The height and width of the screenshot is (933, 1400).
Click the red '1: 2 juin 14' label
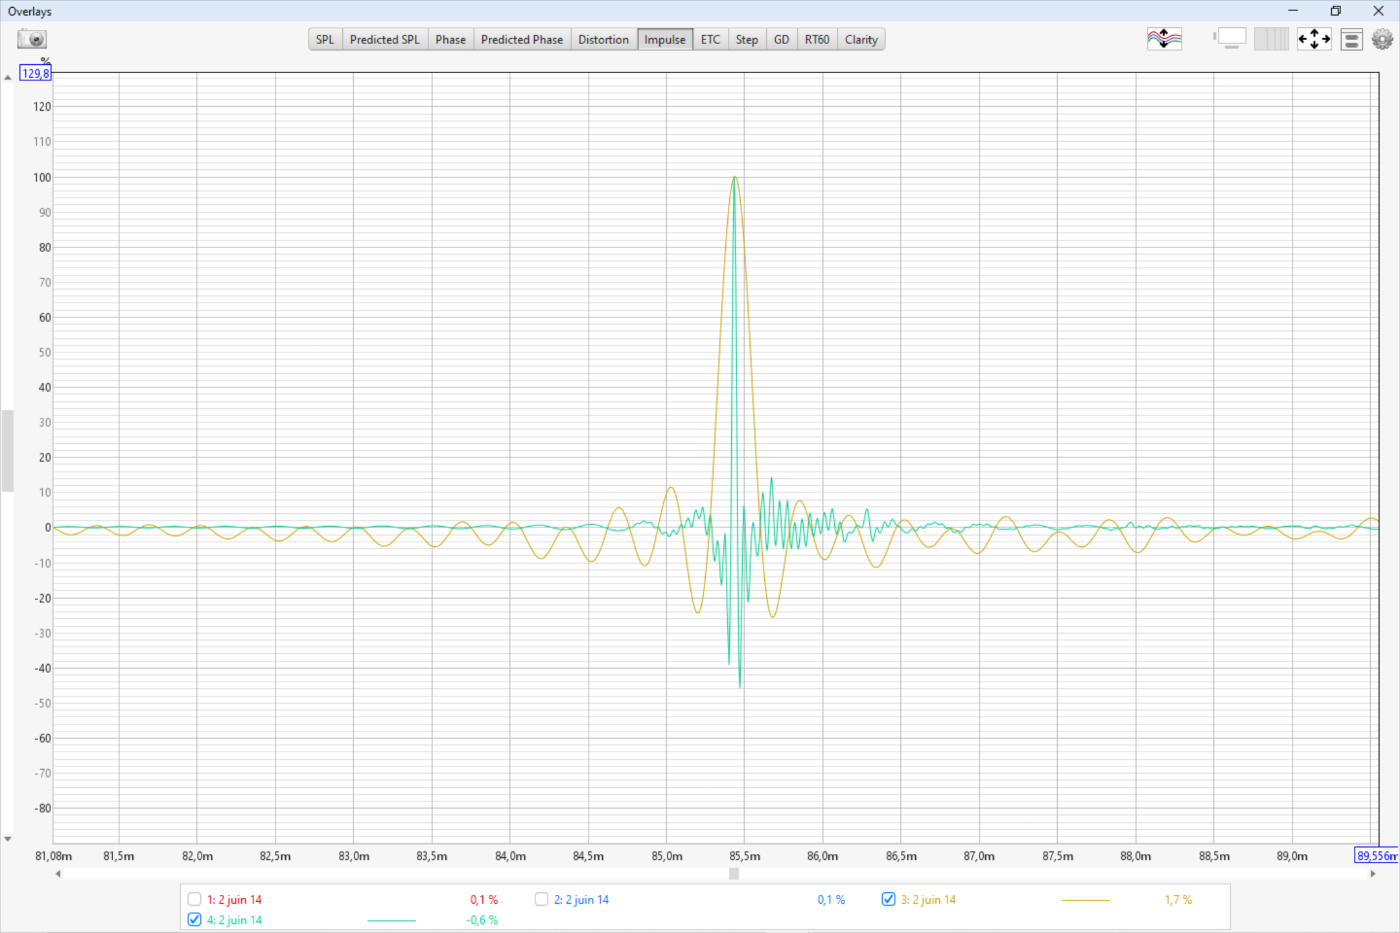tap(234, 900)
